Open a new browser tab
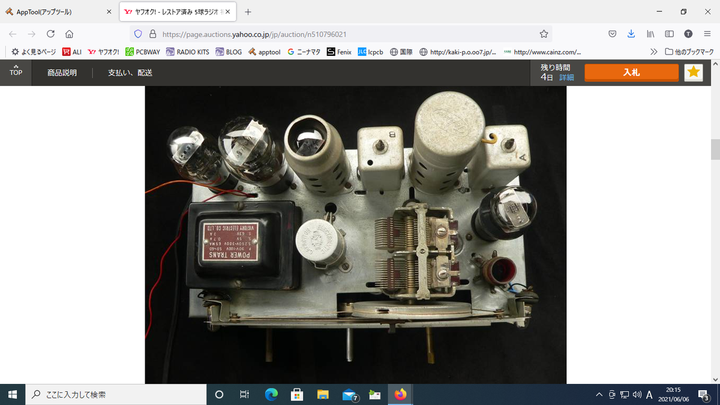Image resolution: width=720 pixels, height=405 pixels. coord(248,11)
